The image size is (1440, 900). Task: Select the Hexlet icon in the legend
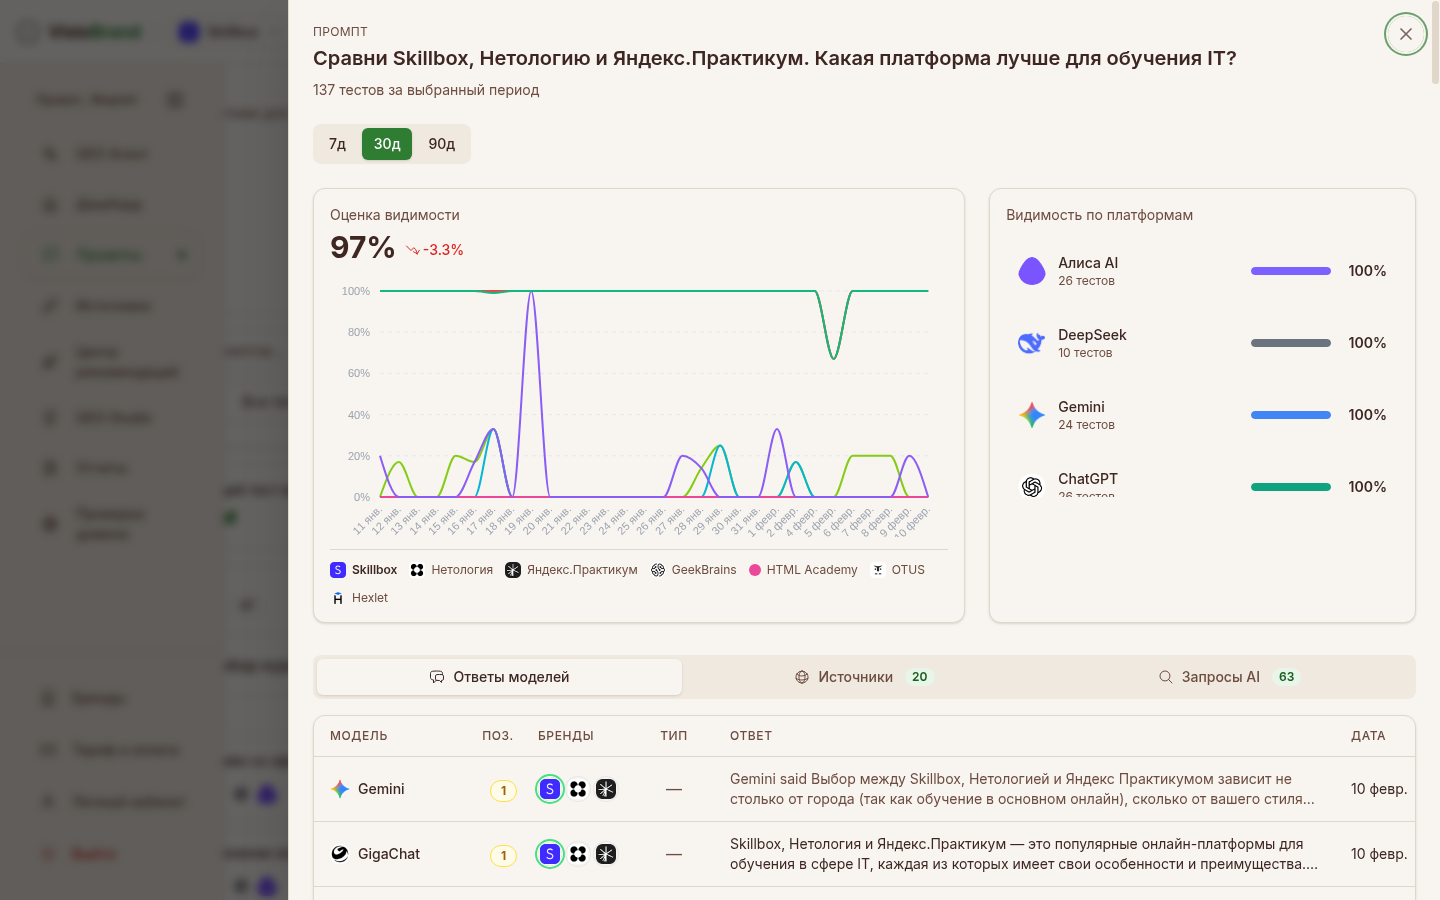pos(337,597)
